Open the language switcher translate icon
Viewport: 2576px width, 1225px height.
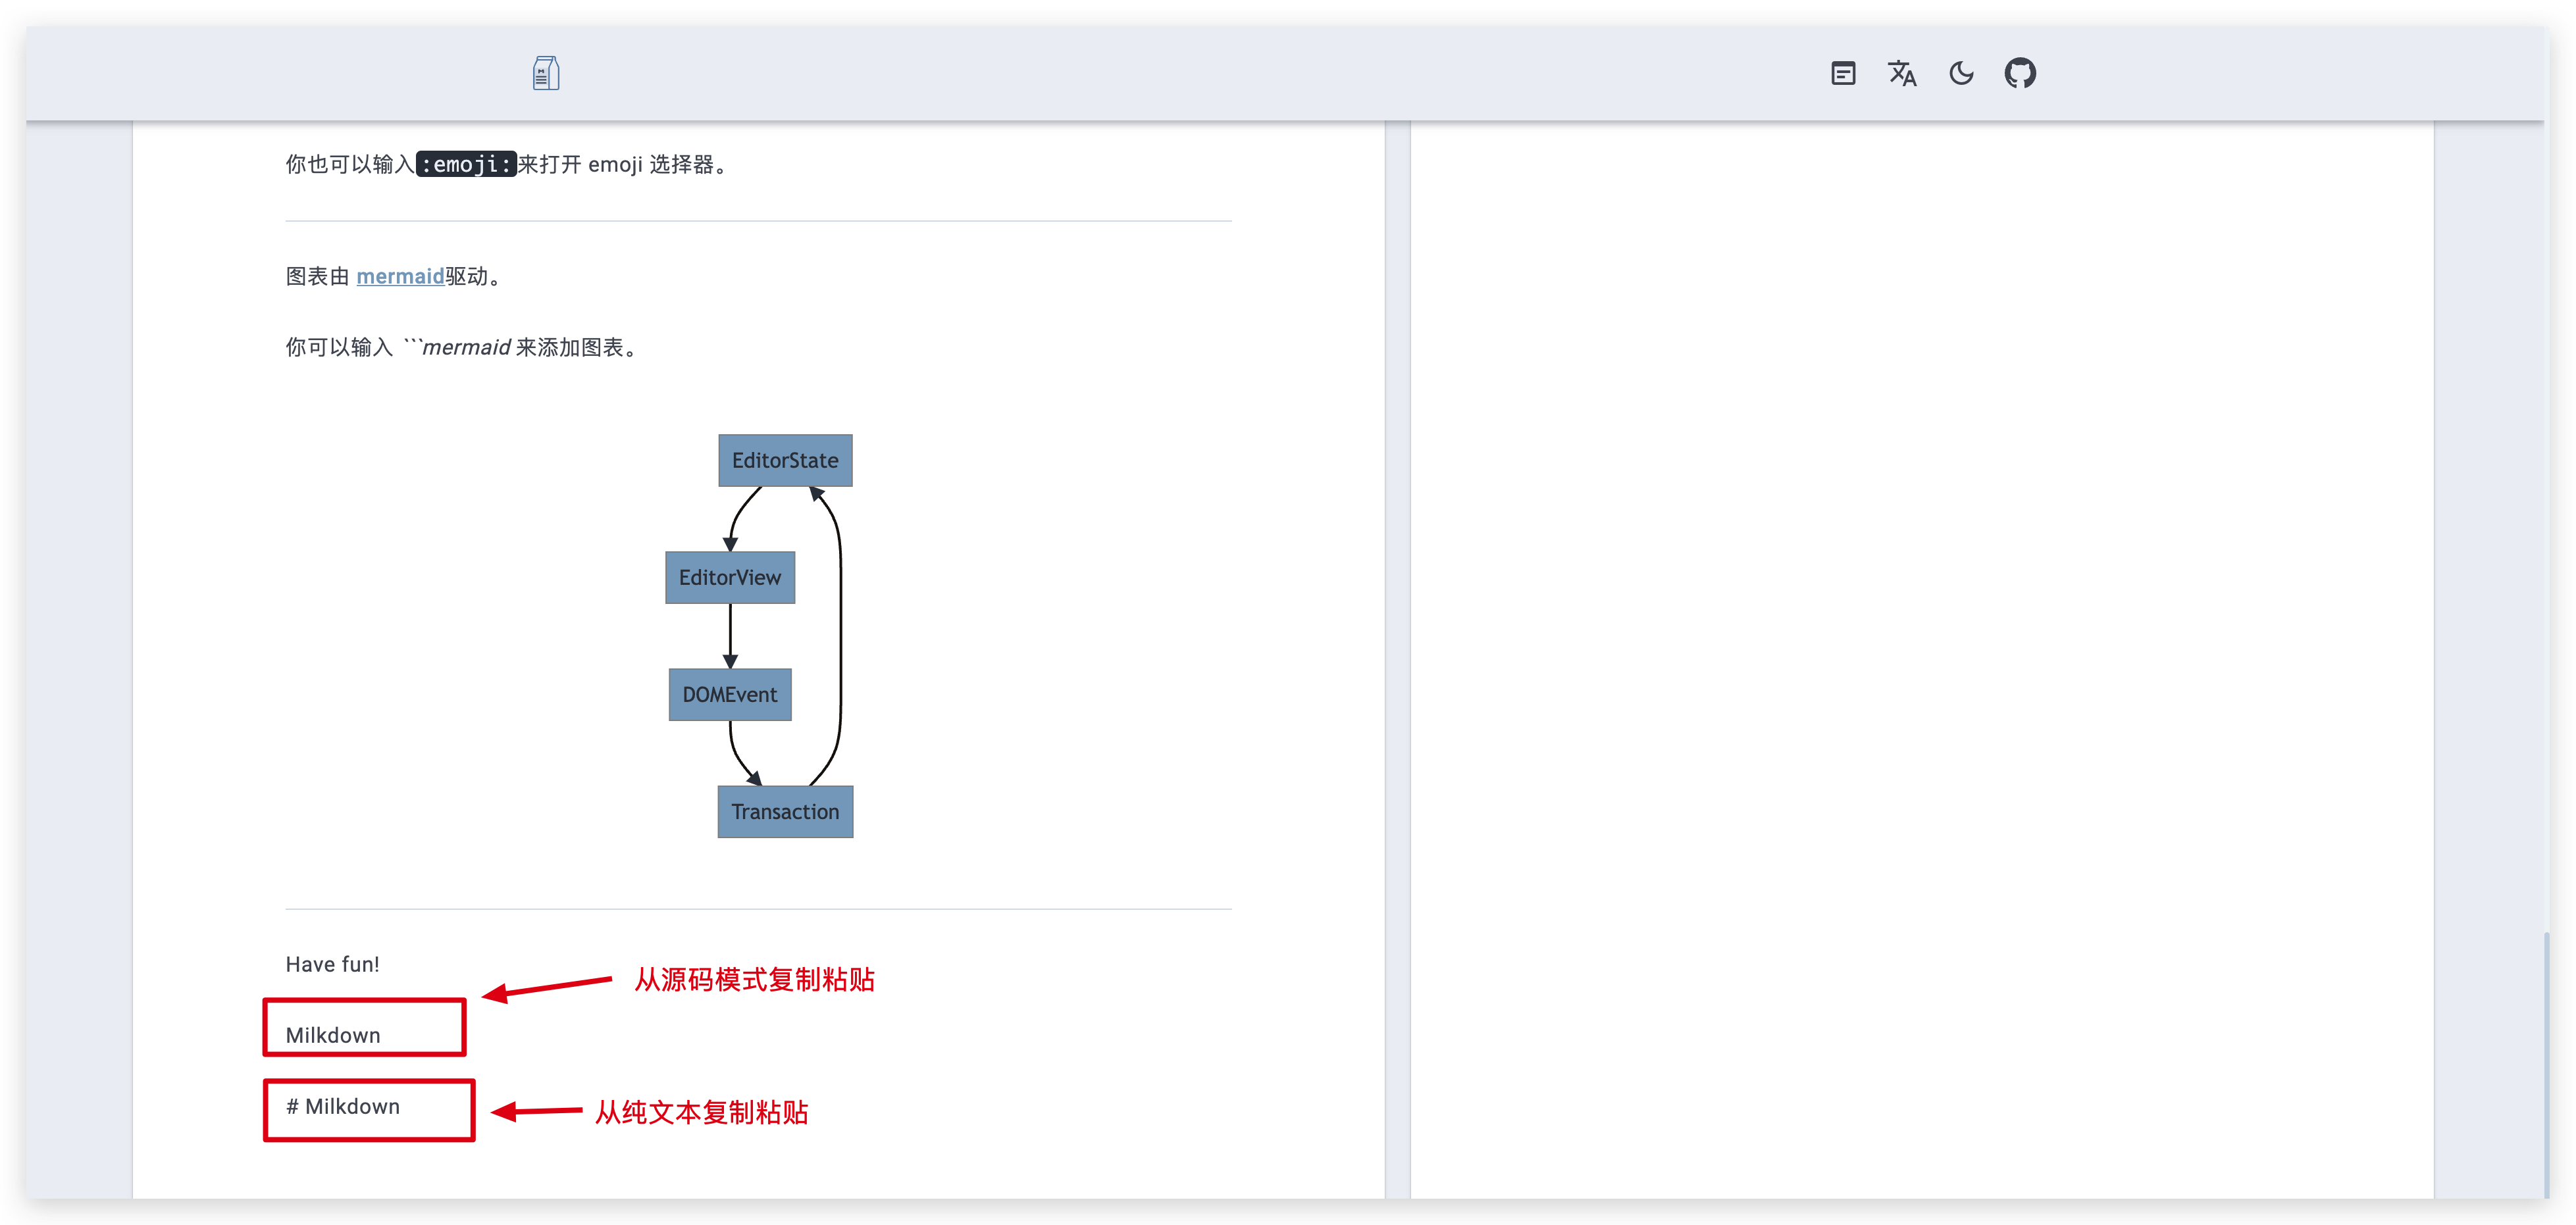point(1902,73)
